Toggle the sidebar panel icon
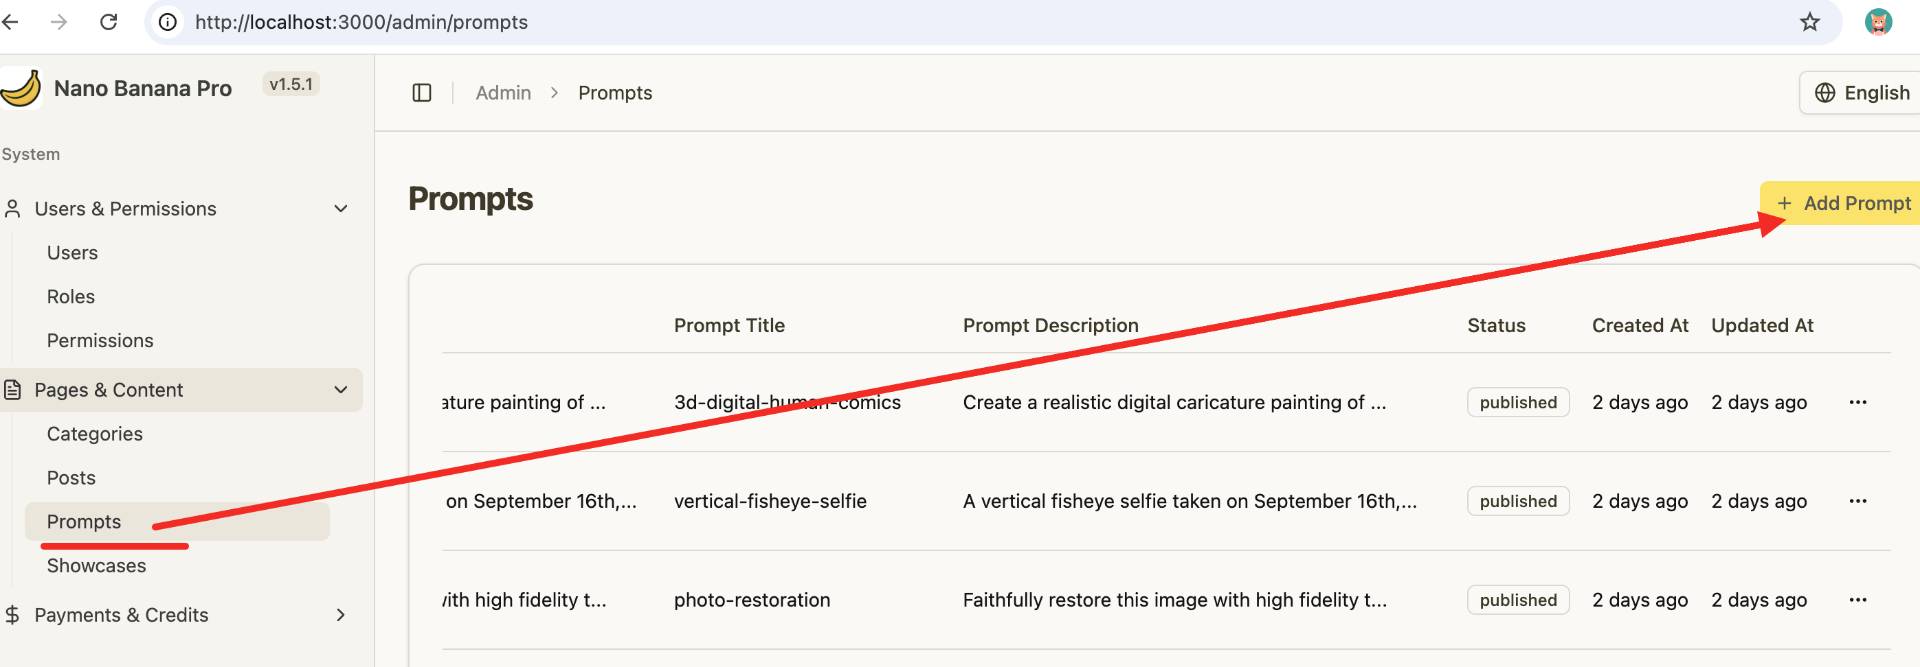Image resolution: width=1920 pixels, height=667 pixels. (x=422, y=93)
